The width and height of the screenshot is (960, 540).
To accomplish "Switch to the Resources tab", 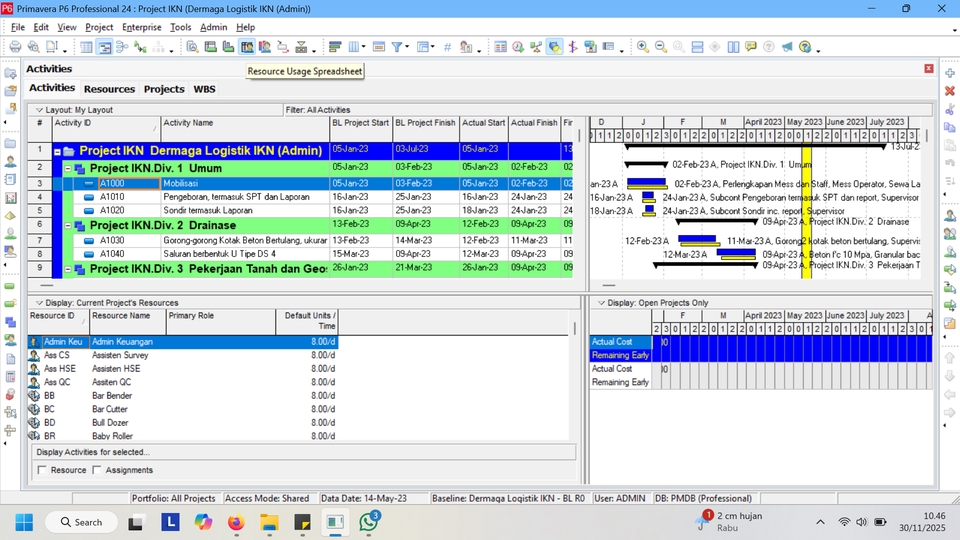I will (109, 89).
